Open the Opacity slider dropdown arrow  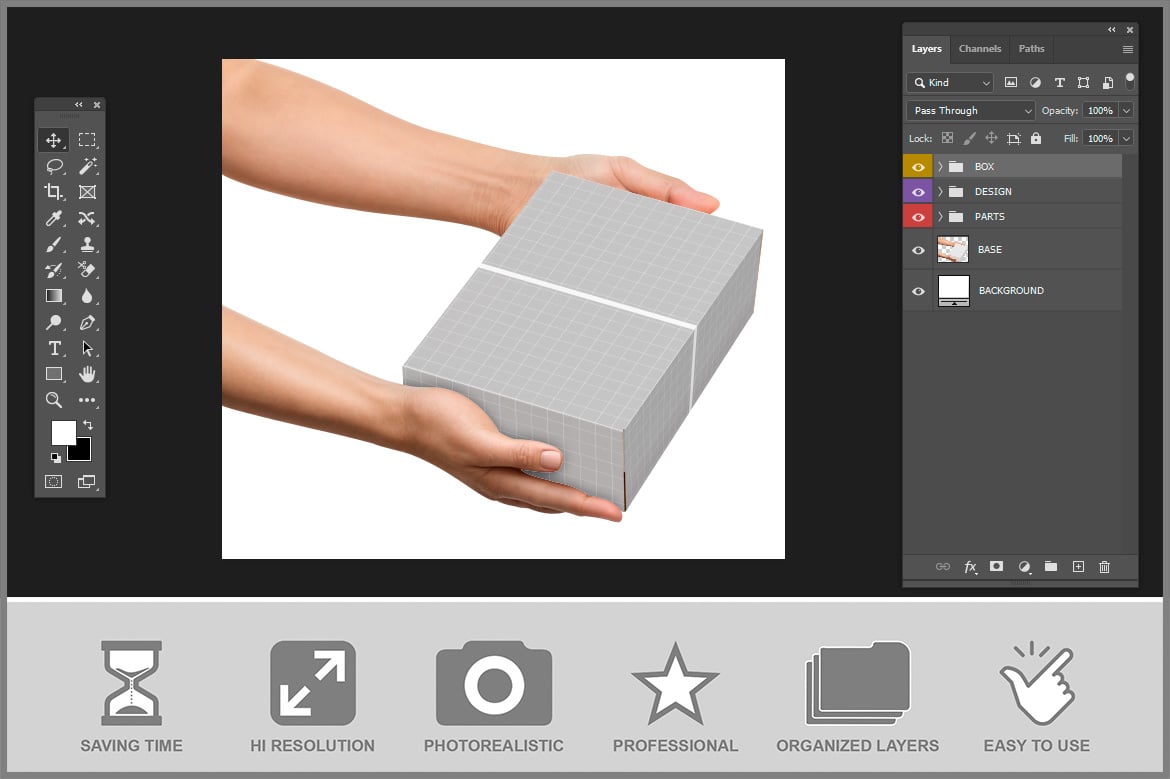pos(1126,110)
